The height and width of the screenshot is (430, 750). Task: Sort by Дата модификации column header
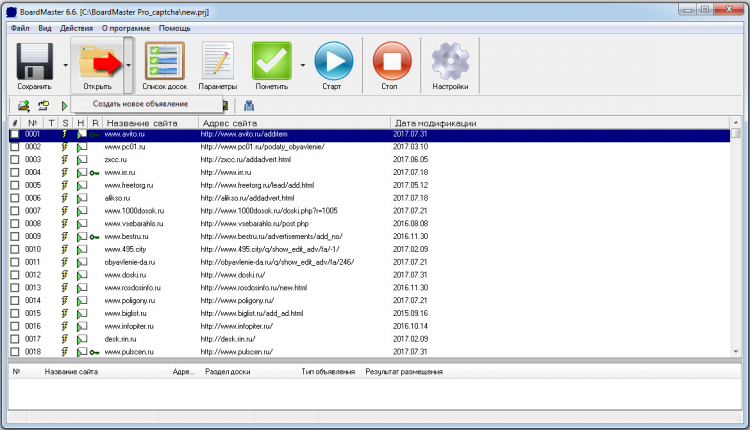pos(561,123)
